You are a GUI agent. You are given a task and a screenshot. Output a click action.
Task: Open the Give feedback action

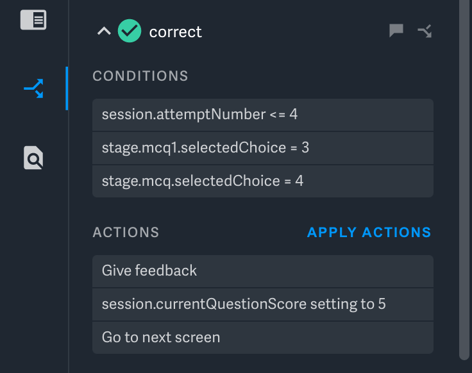pos(263,271)
